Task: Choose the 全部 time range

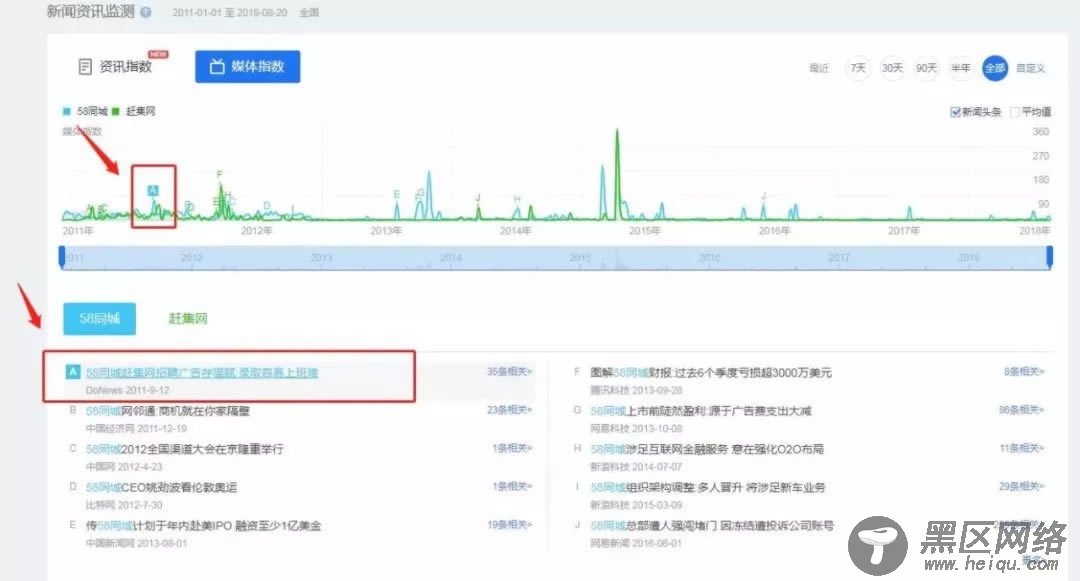Action: (995, 67)
